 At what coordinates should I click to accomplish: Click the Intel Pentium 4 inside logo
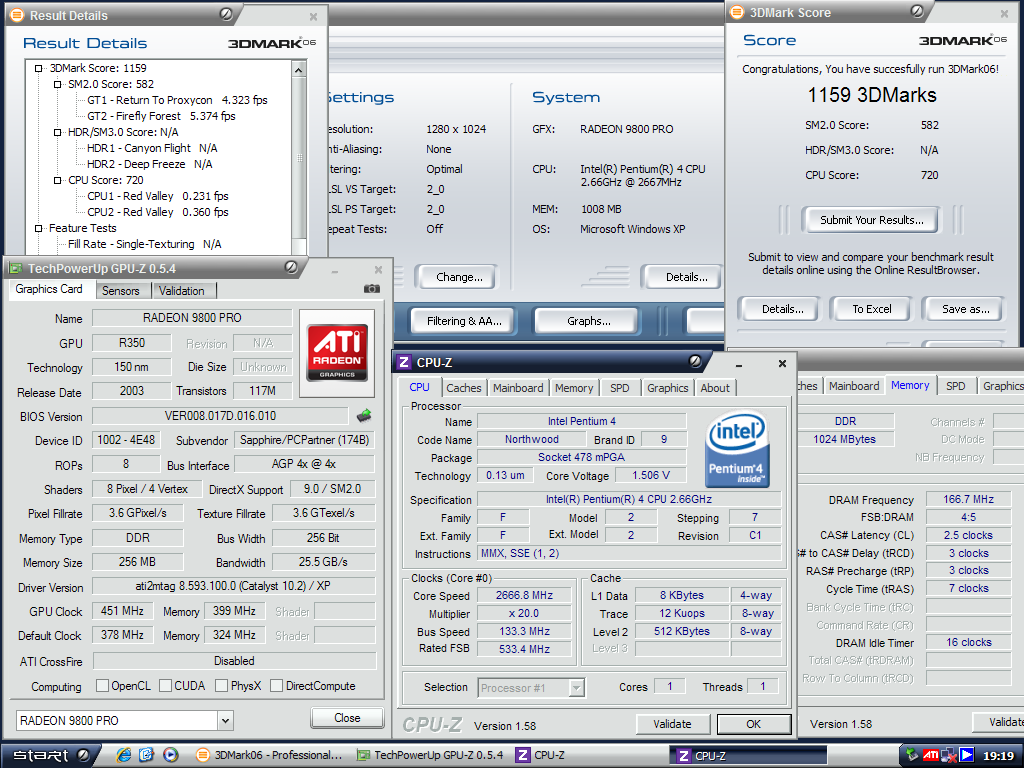click(737, 449)
